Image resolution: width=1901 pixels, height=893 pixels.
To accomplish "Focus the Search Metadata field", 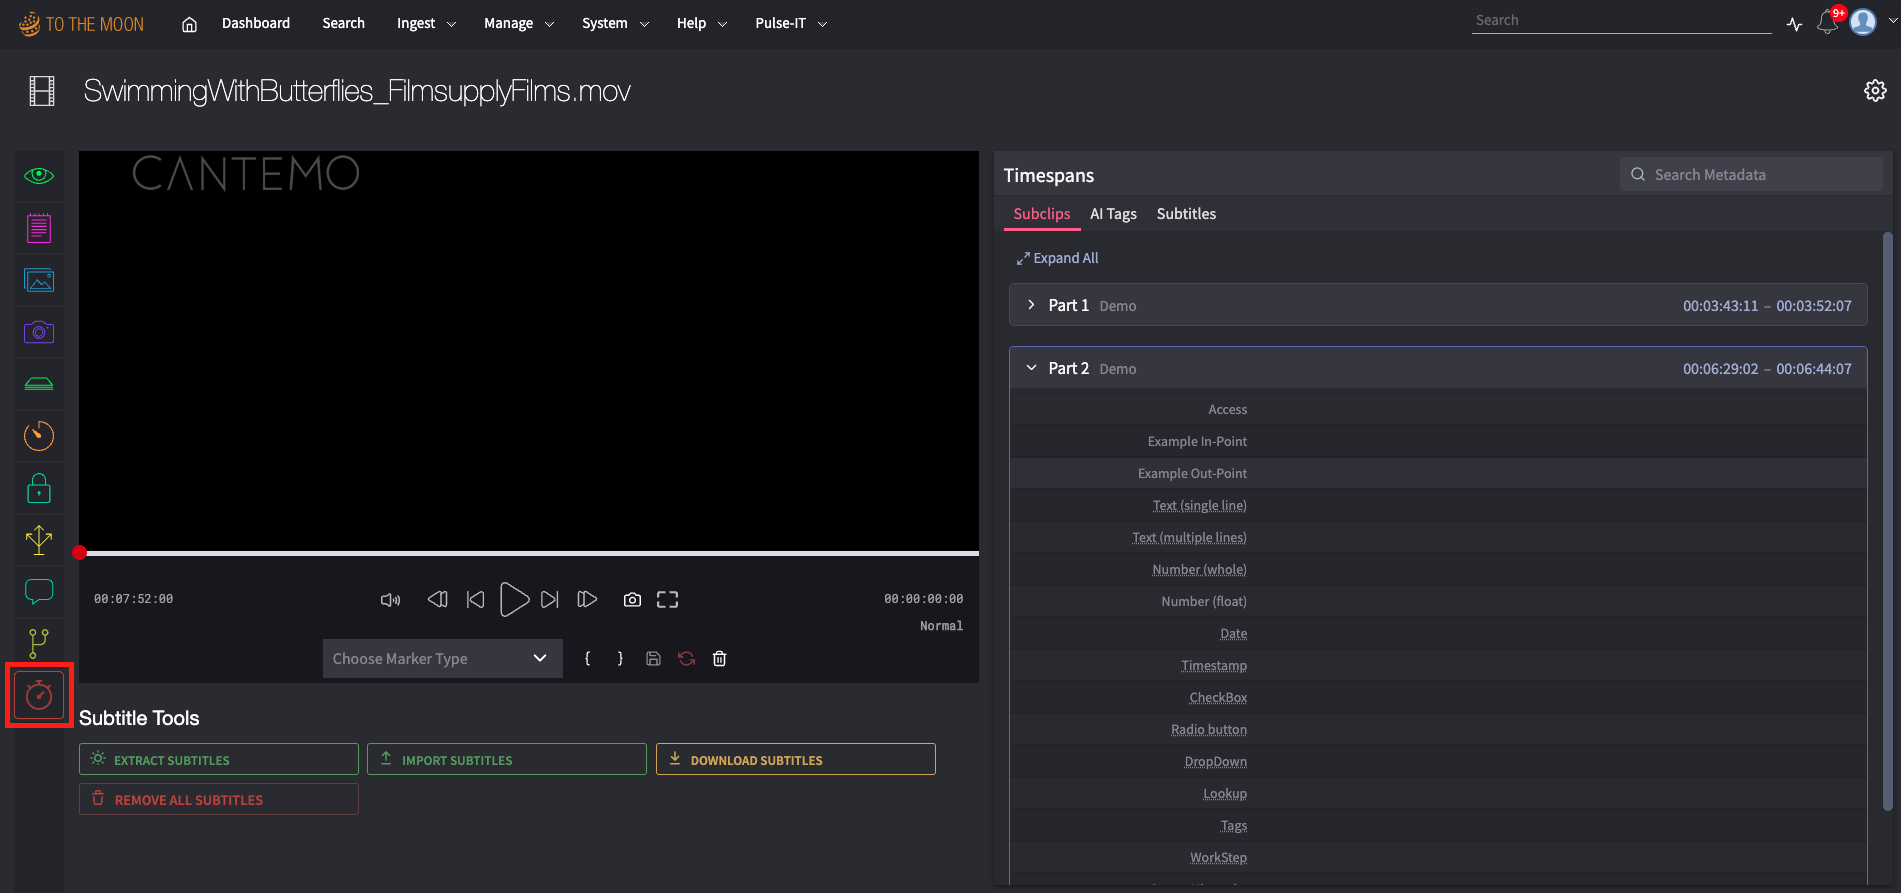I will [x=1751, y=174].
